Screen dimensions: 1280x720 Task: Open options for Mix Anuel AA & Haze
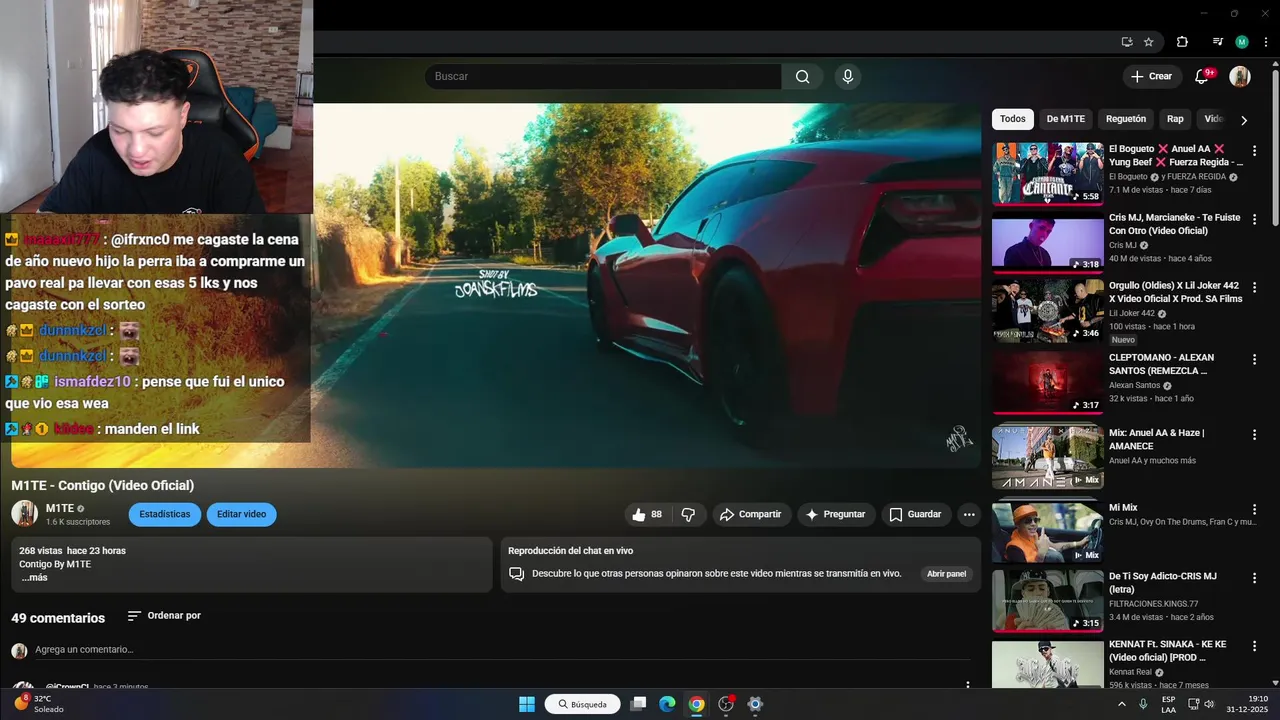point(1254,435)
